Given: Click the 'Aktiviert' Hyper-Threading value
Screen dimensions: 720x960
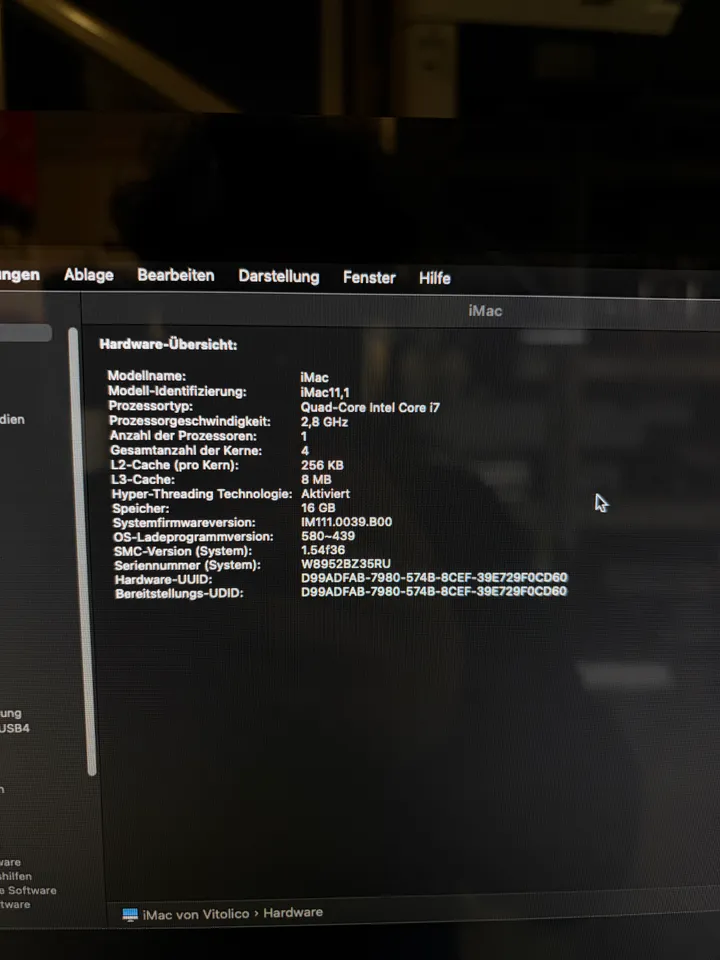Looking at the screenshot, I should click(x=325, y=493).
